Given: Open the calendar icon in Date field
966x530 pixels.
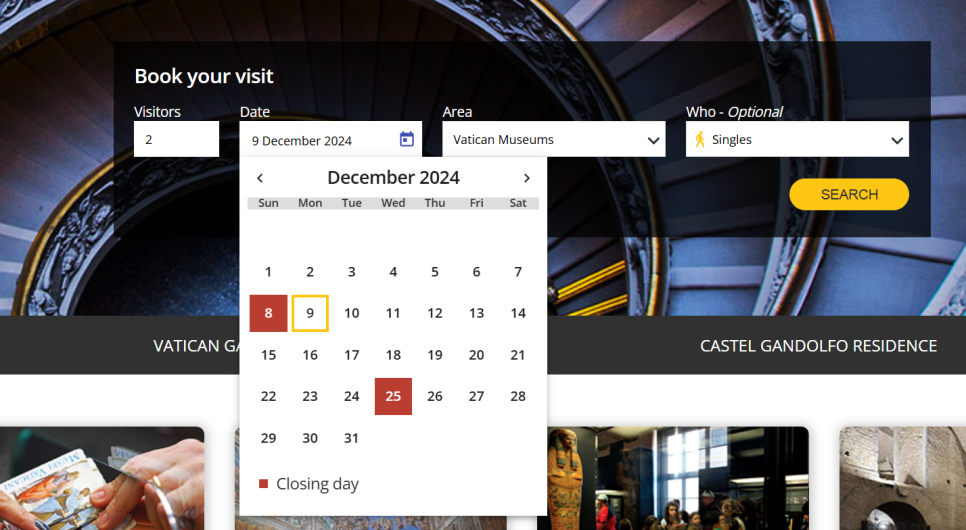Looking at the screenshot, I should pos(407,139).
